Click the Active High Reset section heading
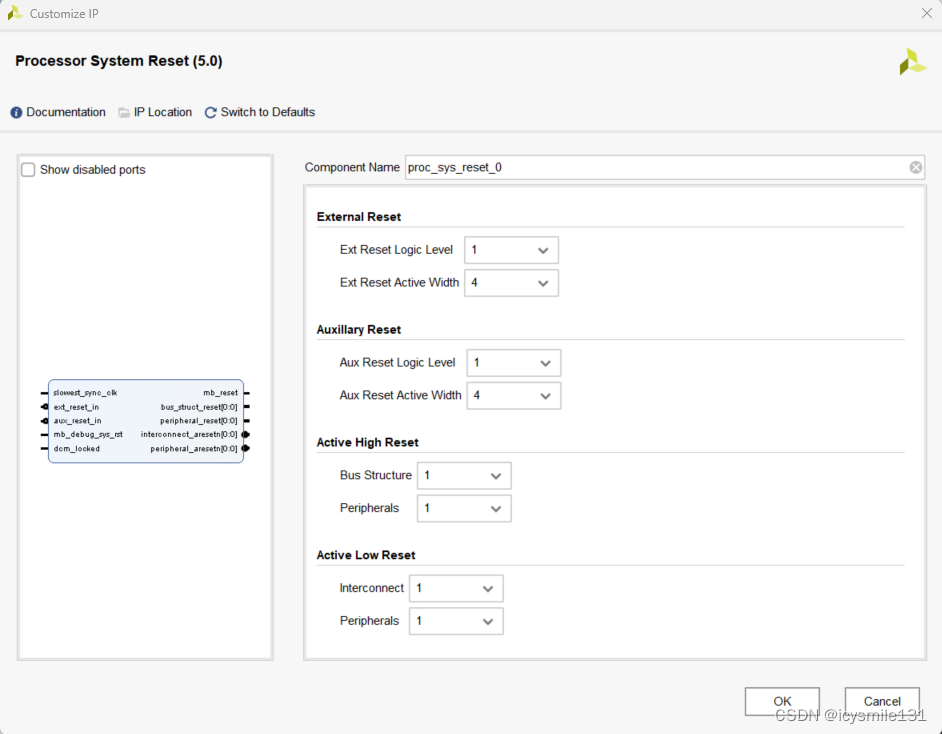The image size is (942, 734). click(x=368, y=443)
